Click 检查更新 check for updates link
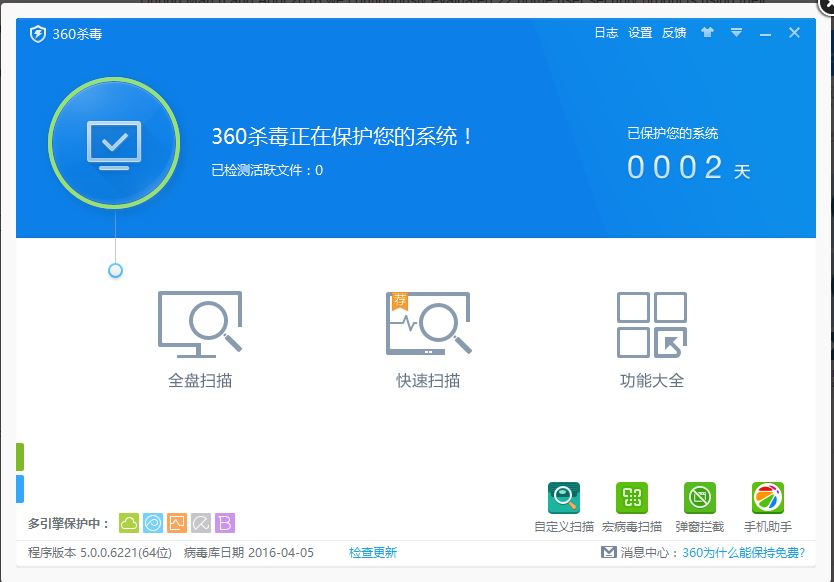The width and height of the screenshot is (834, 582). 373,553
